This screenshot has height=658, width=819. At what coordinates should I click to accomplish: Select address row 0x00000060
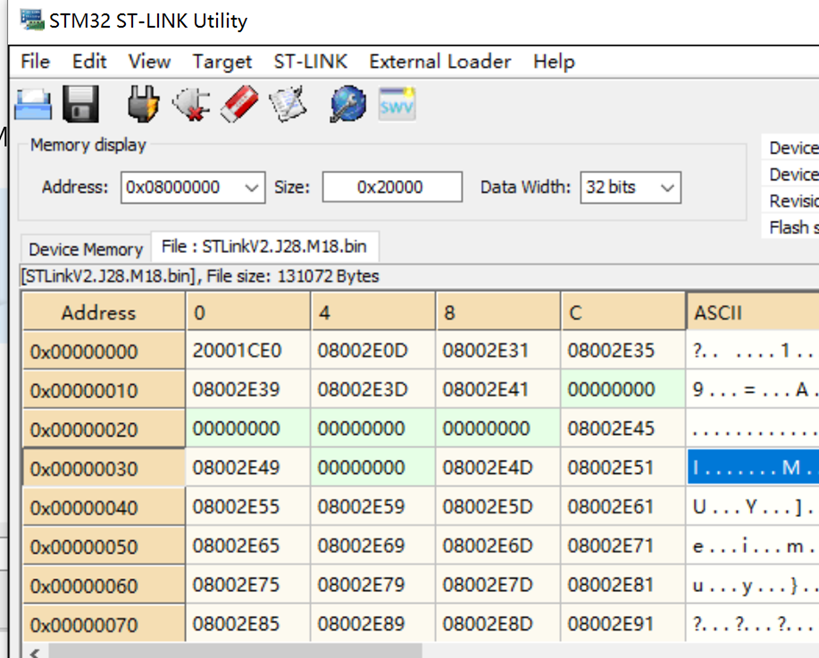[x=103, y=585]
